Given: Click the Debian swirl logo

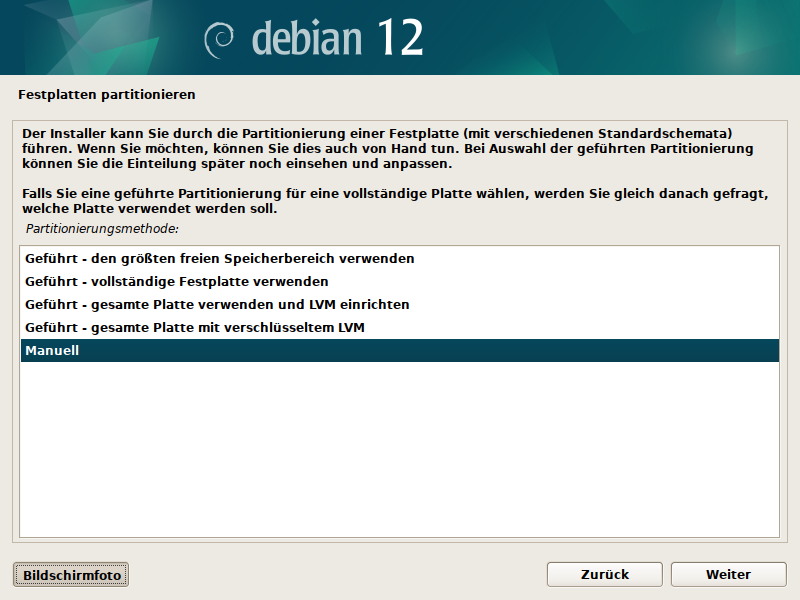Looking at the screenshot, I should [220, 40].
